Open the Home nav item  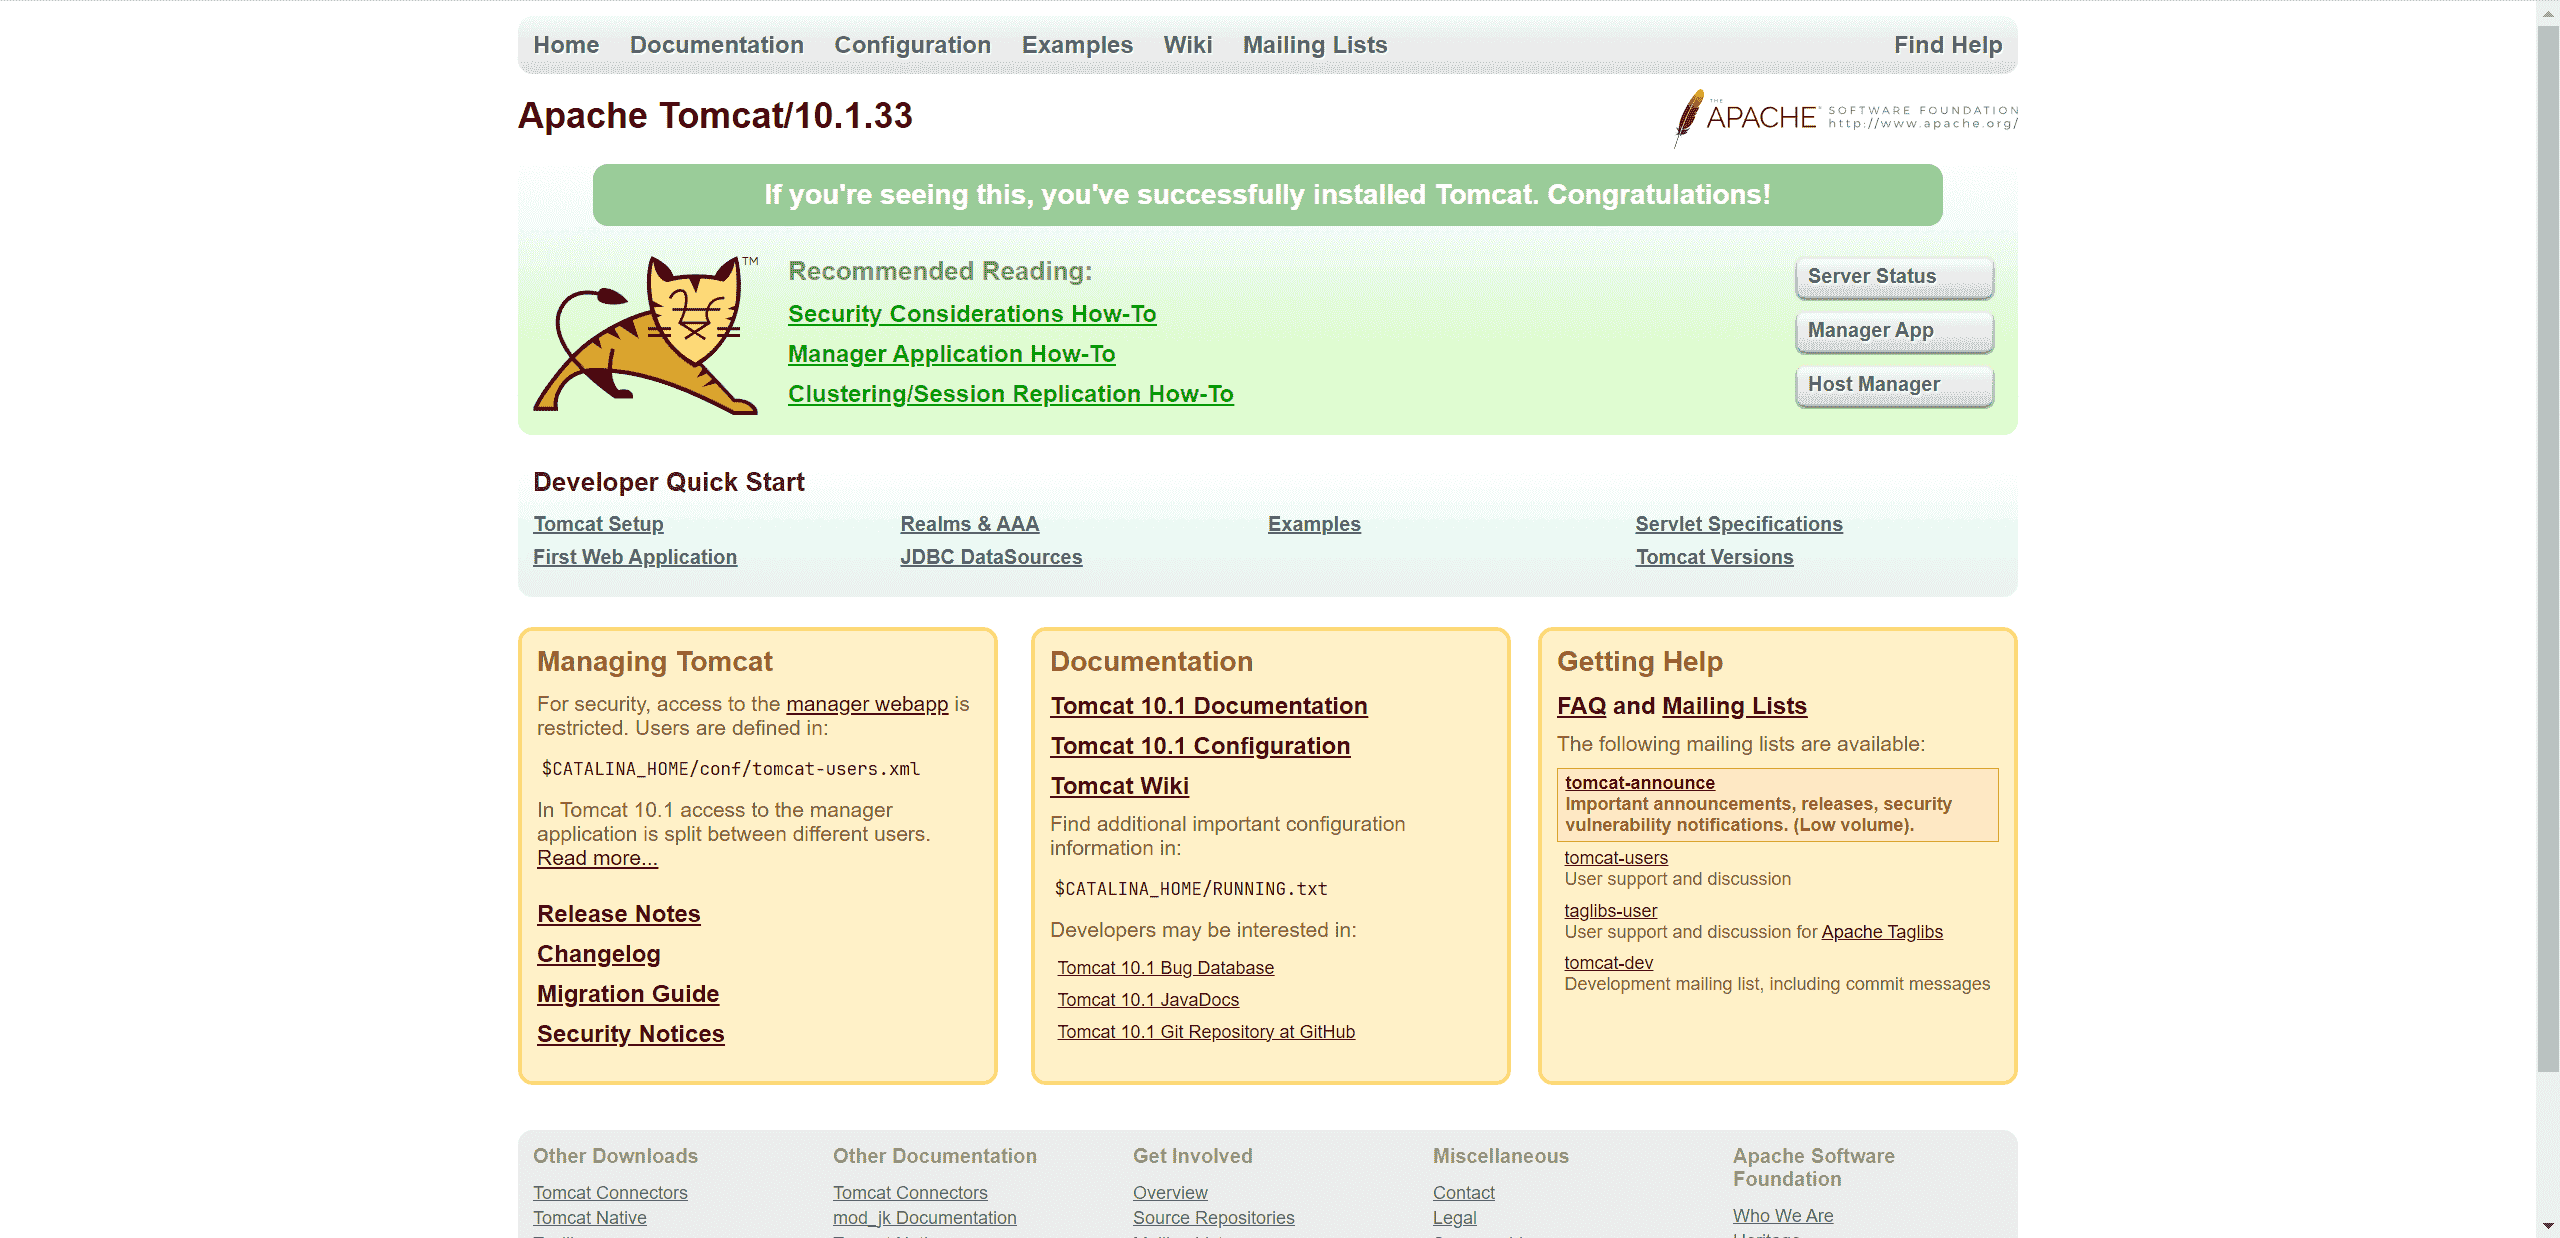click(566, 45)
